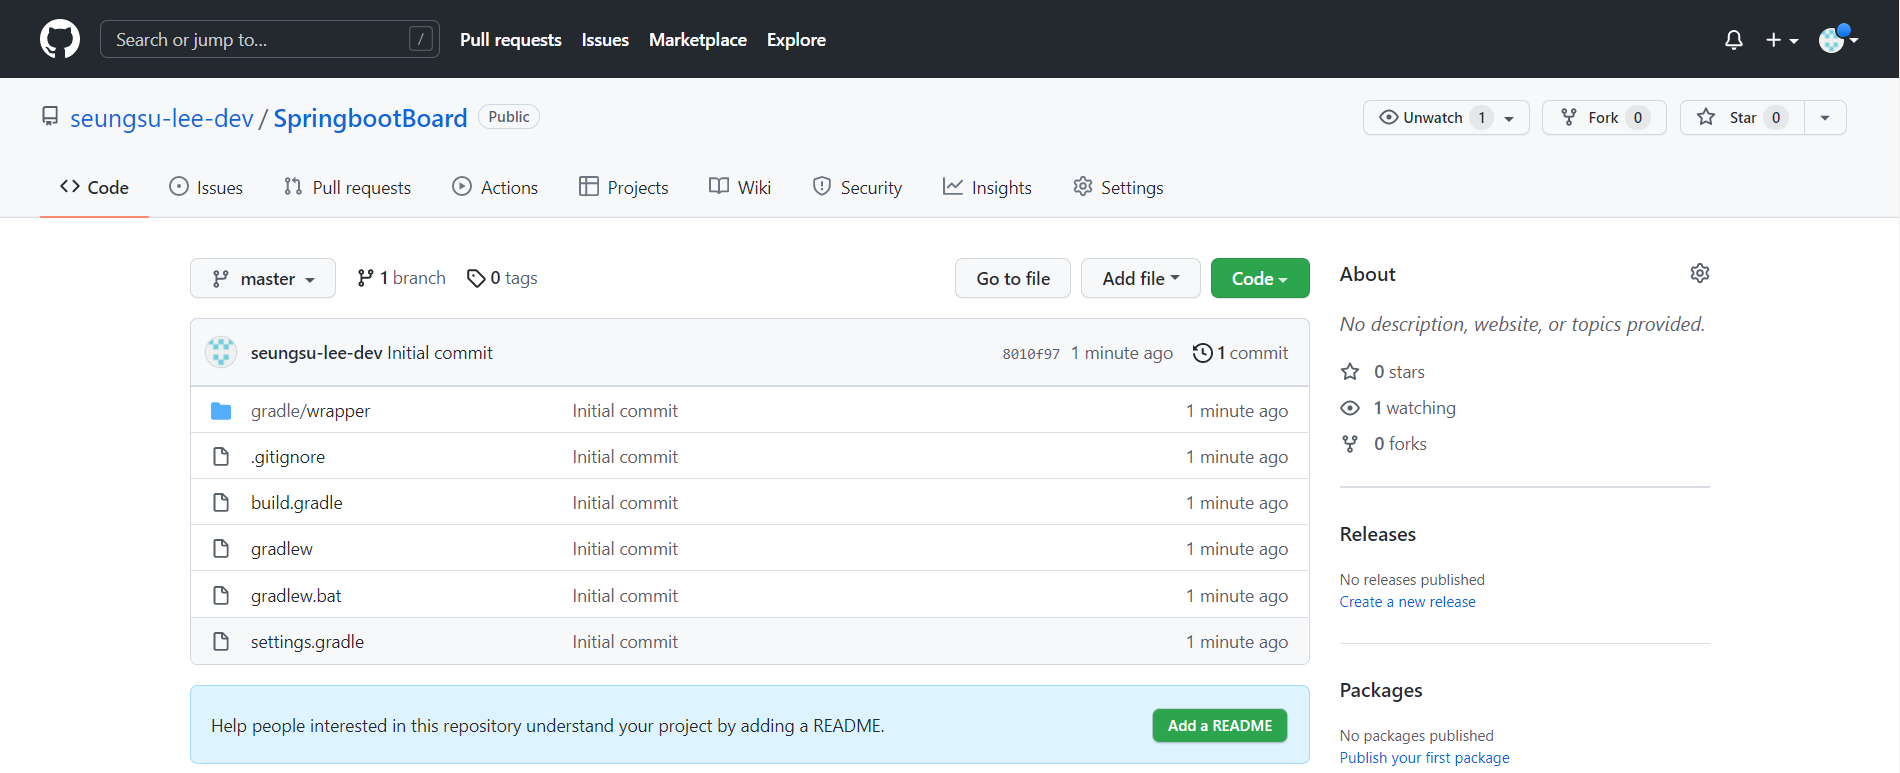The width and height of the screenshot is (1900, 773).
Task: Open Issues in the top navbar
Action: (605, 40)
